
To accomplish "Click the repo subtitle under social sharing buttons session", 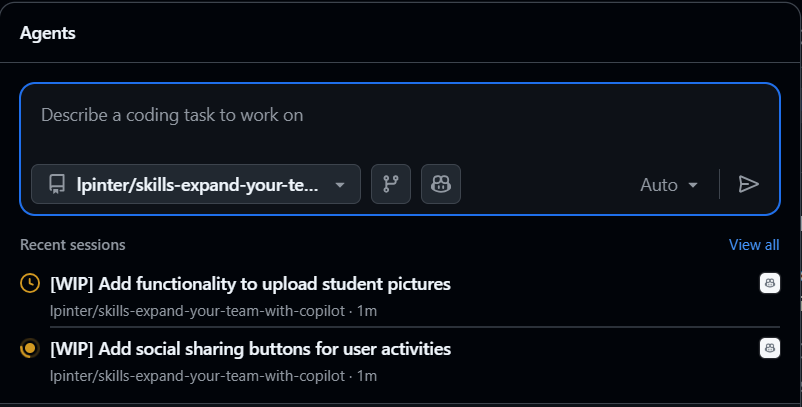I will [213, 376].
